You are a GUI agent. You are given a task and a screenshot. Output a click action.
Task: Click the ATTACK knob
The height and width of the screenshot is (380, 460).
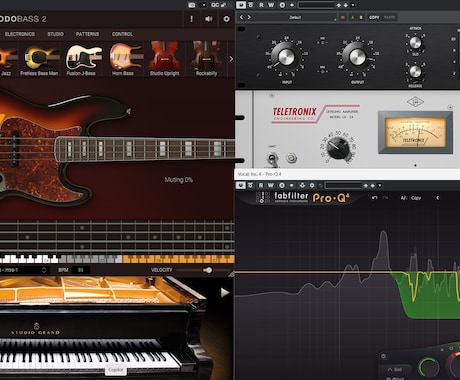pos(415,42)
